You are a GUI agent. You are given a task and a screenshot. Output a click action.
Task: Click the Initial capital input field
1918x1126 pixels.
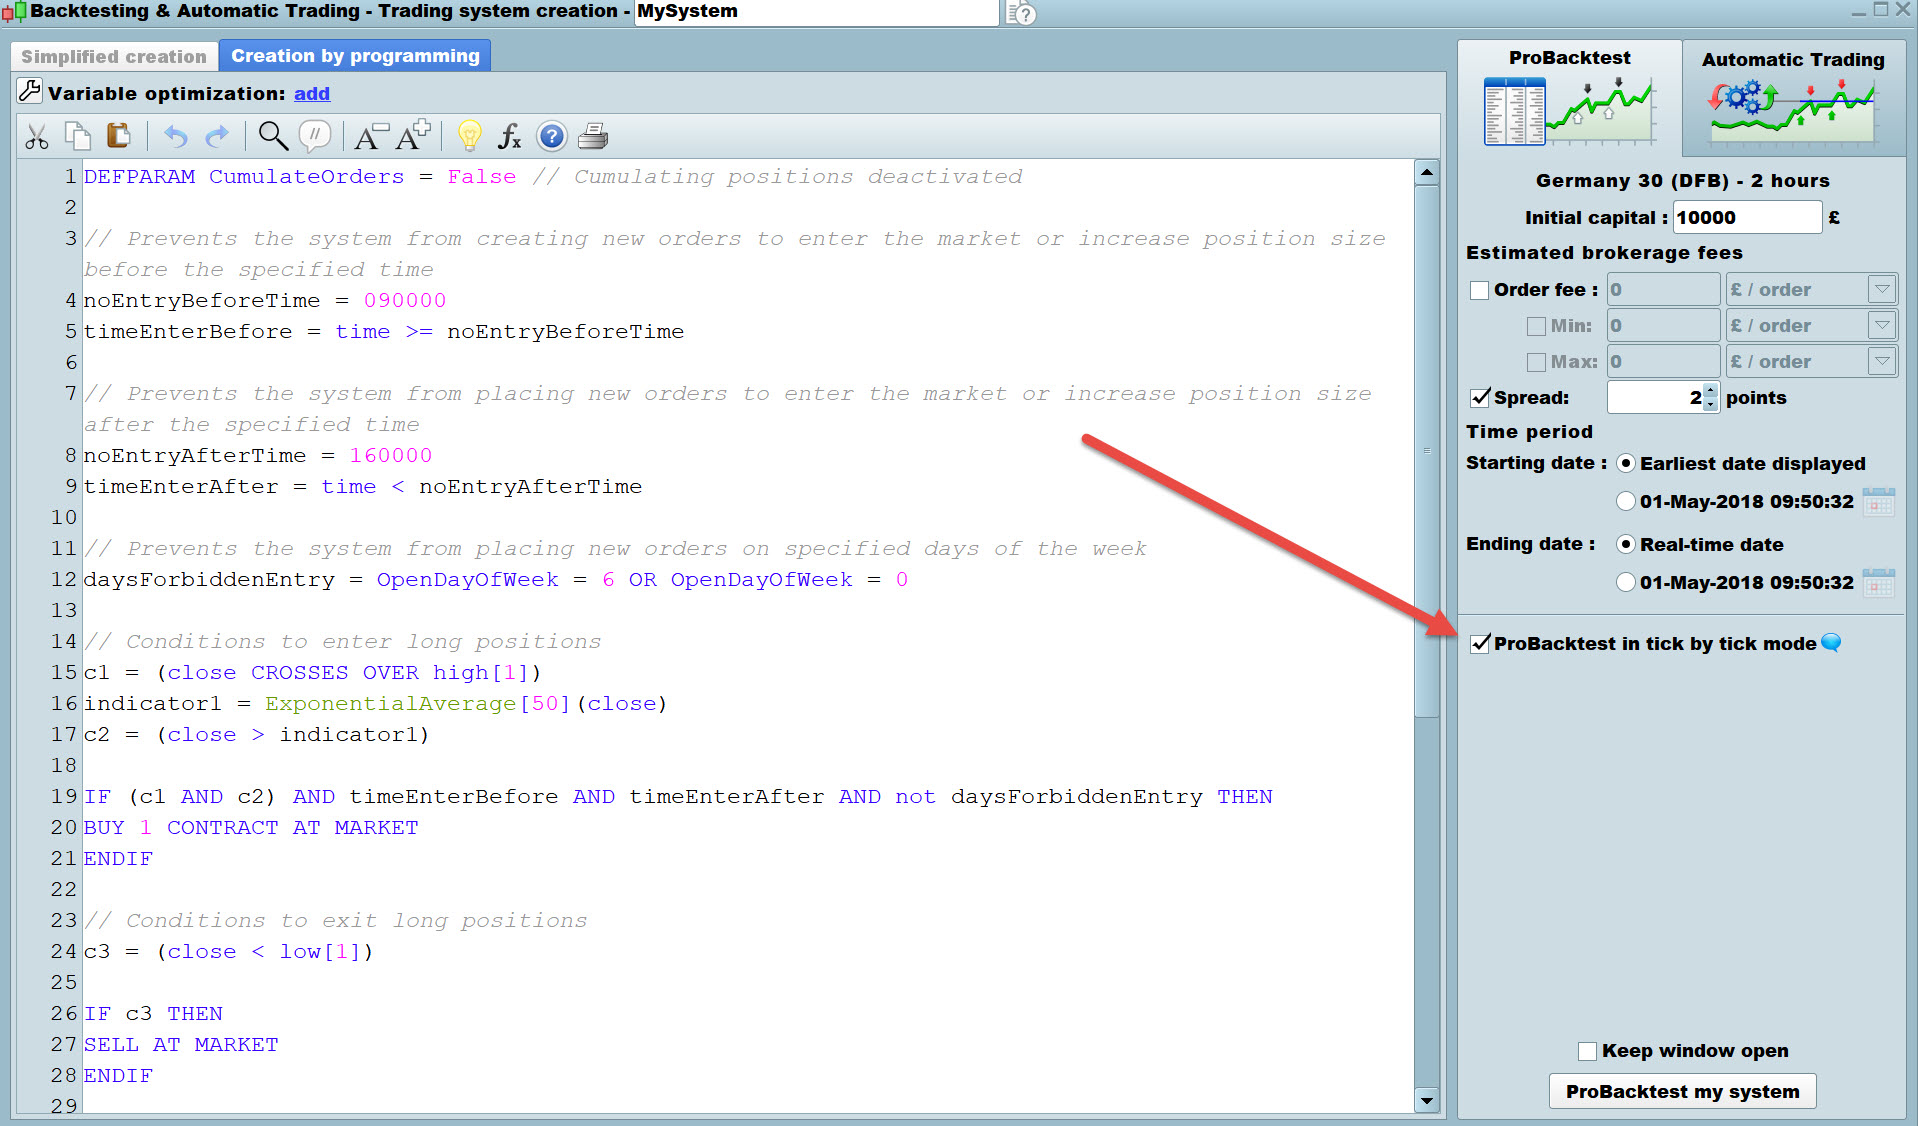coord(1747,217)
